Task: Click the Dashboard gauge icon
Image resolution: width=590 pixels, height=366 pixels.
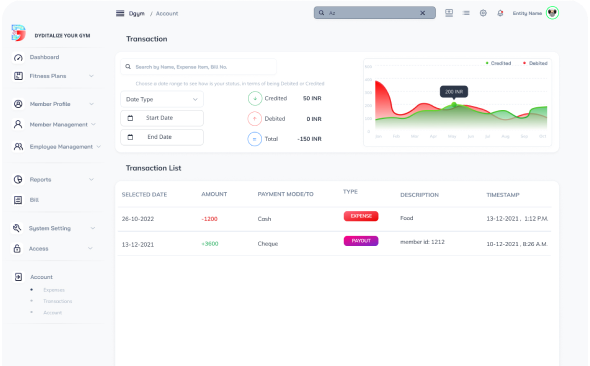Action: click(18, 58)
